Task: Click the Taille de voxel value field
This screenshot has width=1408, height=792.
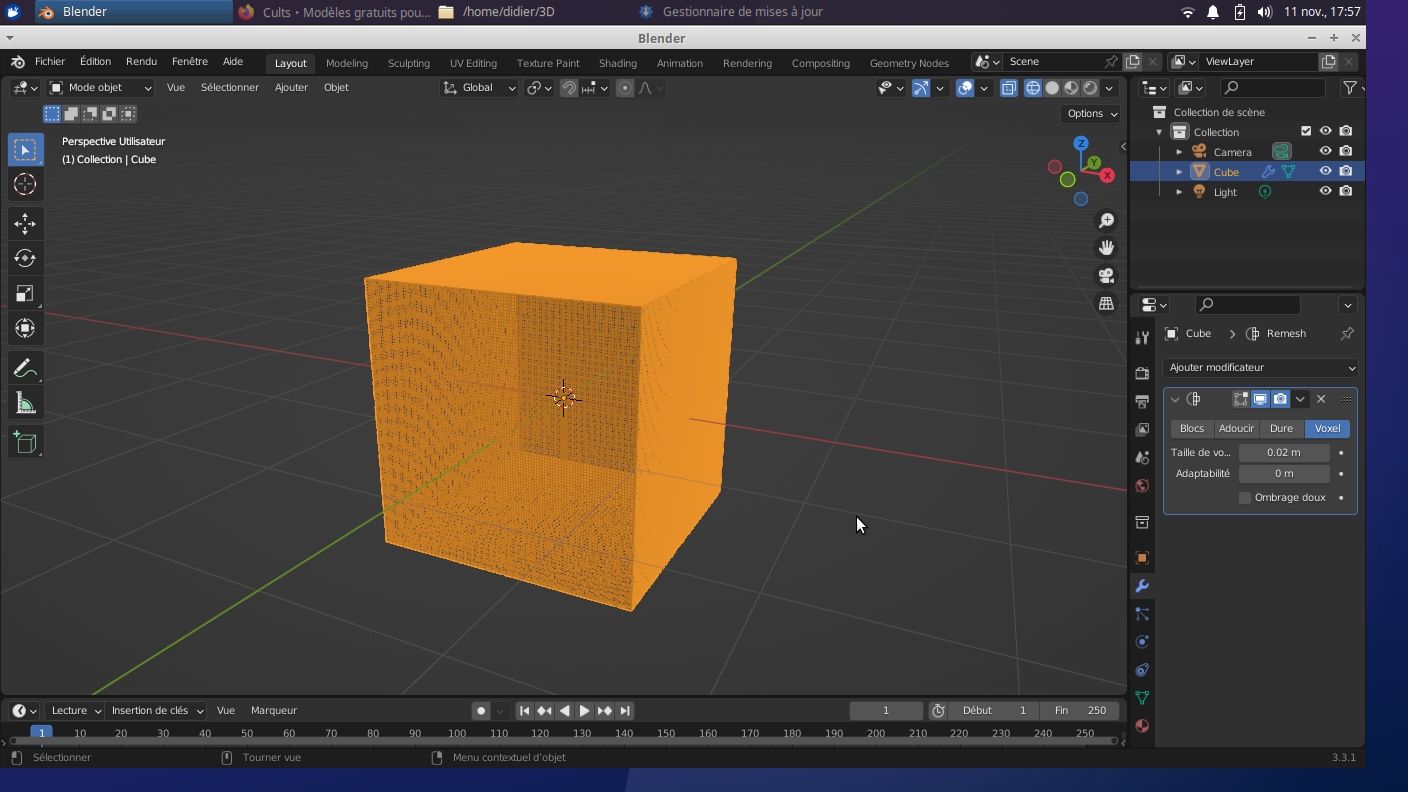Action: point(1283,453)
